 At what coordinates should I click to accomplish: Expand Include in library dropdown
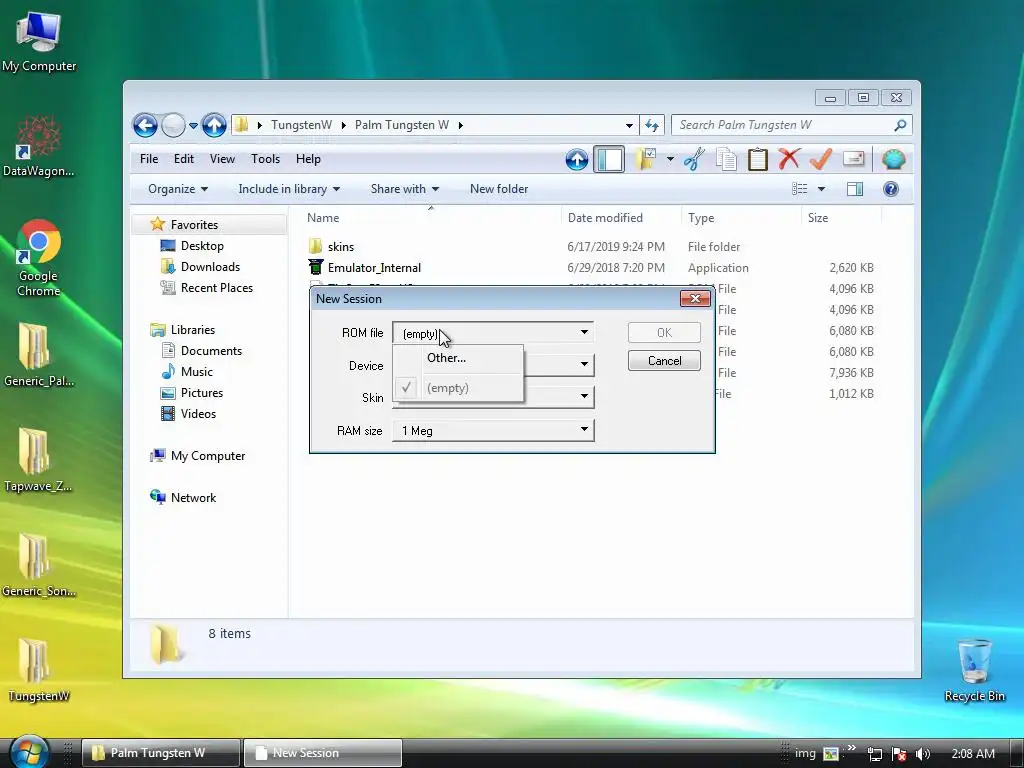pos(289,189)
